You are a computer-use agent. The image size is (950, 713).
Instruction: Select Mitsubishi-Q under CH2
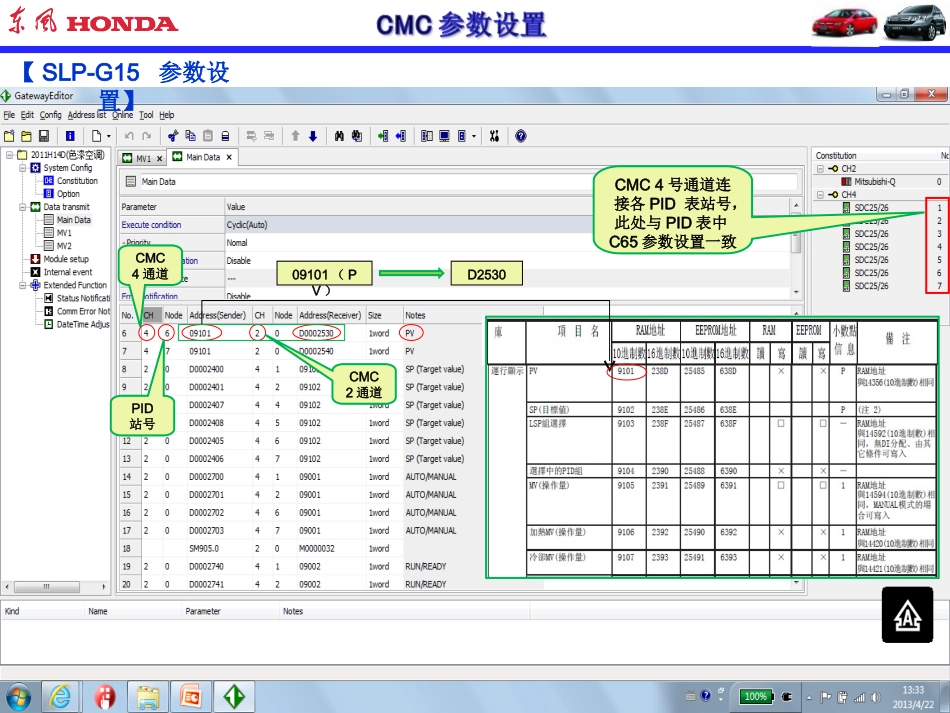[874, 182]
